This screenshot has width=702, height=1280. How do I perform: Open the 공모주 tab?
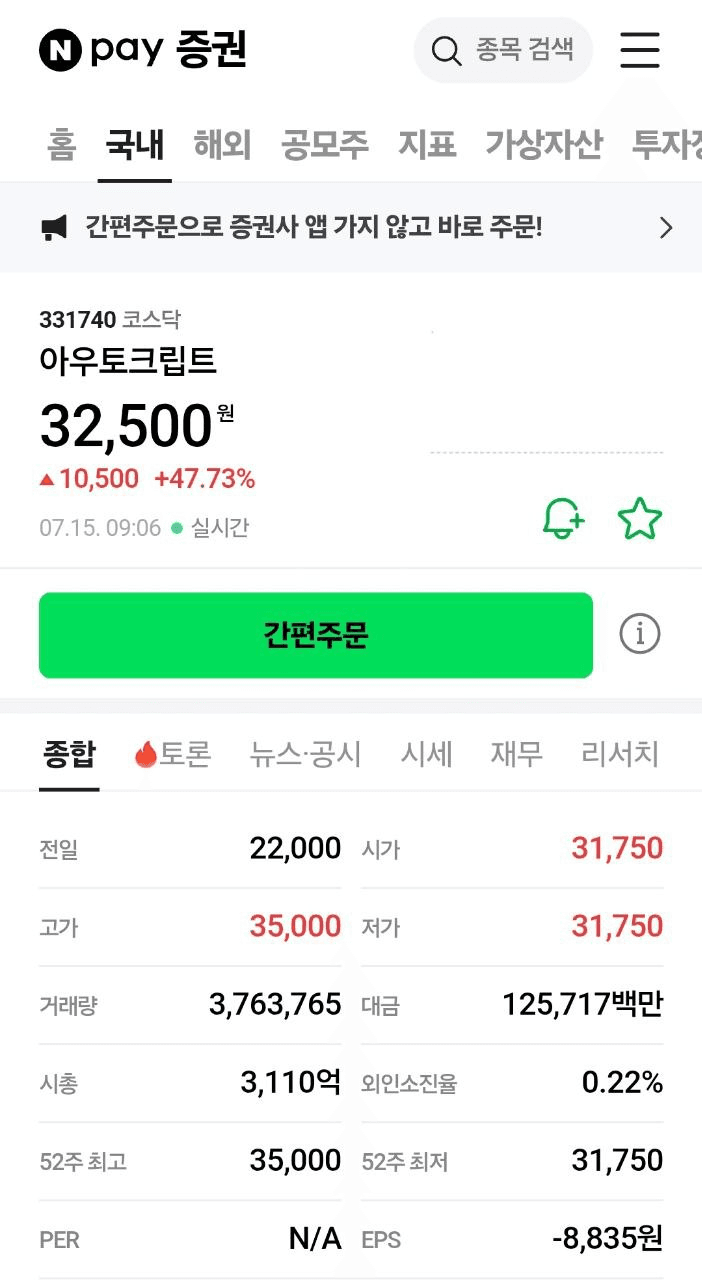tap(325, 145)
